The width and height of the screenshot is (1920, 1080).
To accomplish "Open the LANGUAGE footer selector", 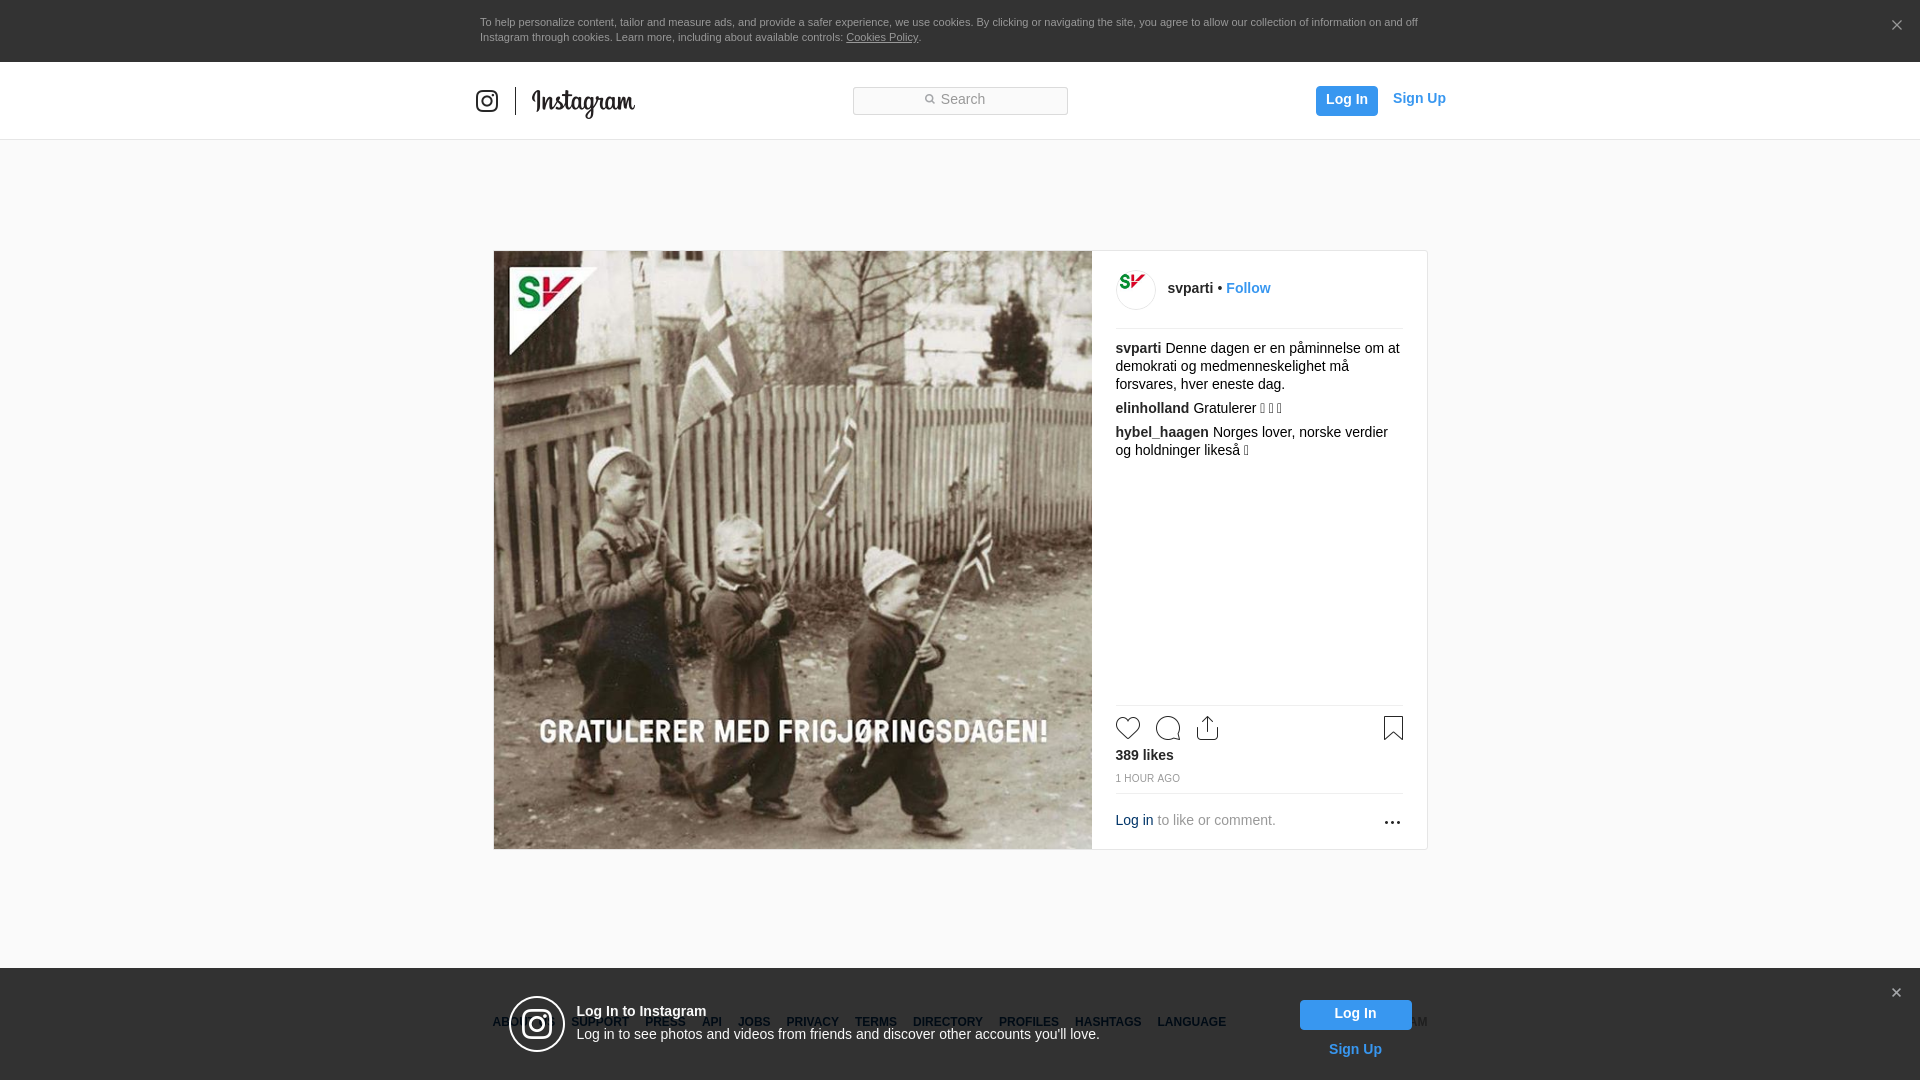I will [1192, 1022].
